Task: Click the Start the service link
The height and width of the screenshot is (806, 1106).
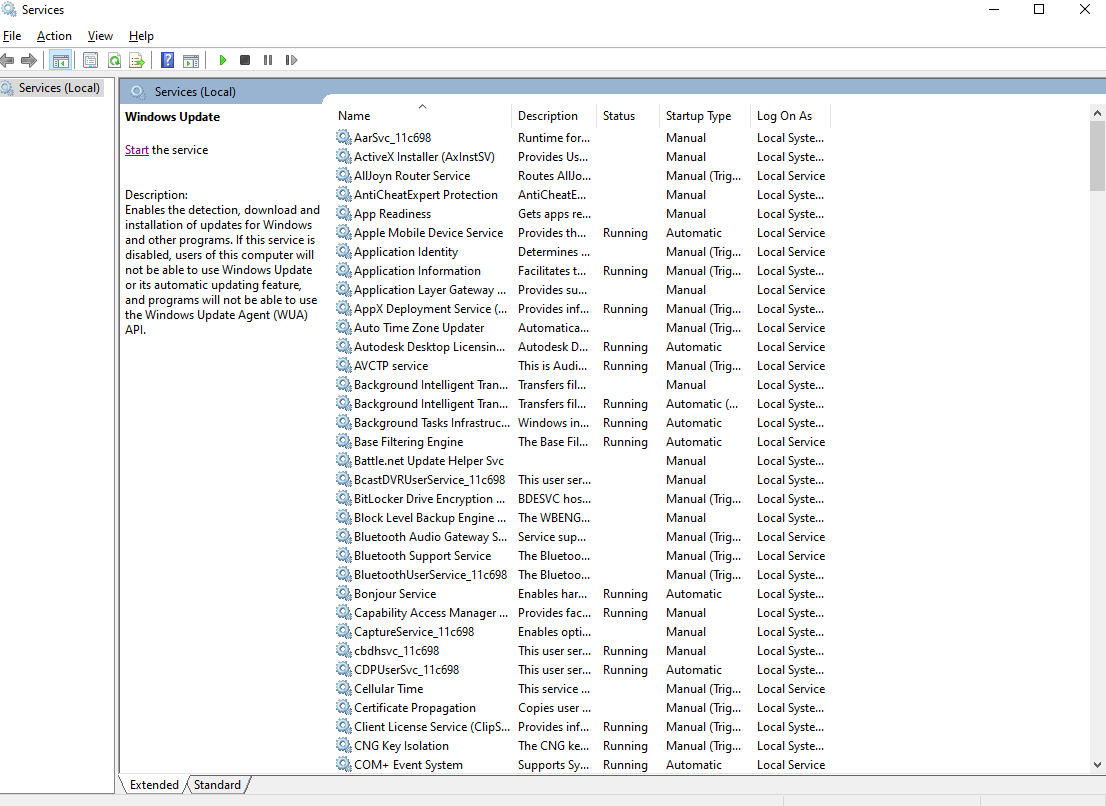Action: point(137,150)
